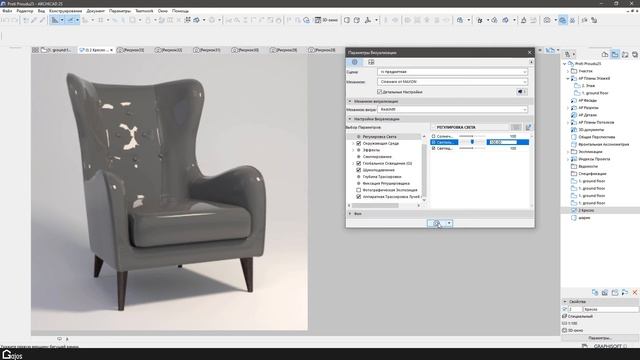
Task: Toggle the Светящ... light checkbox
Action: coord(433,148)
